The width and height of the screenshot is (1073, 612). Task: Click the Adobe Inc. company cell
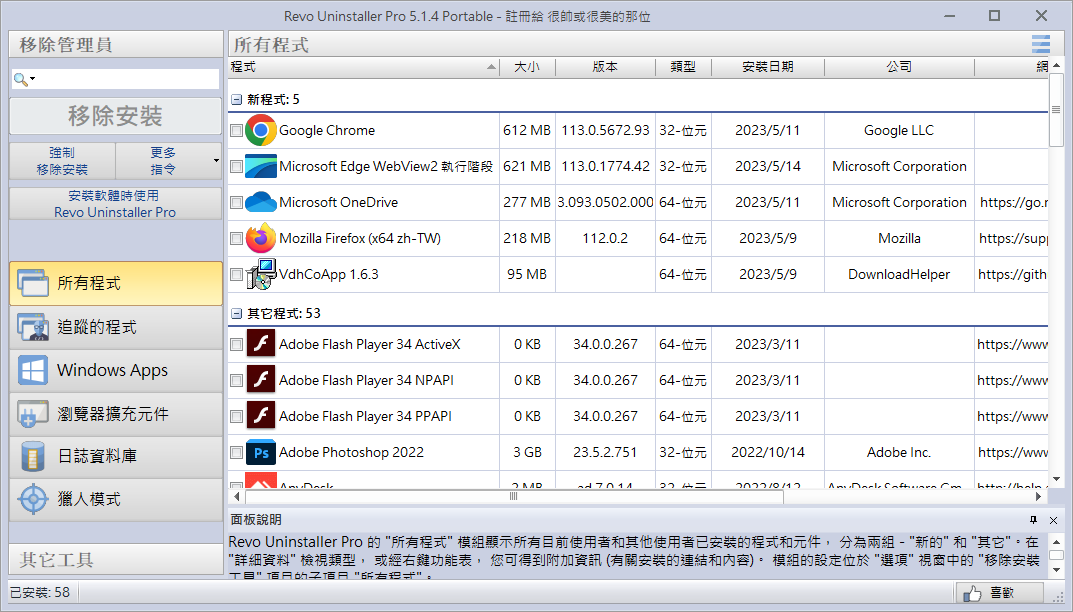coord(899,452)
